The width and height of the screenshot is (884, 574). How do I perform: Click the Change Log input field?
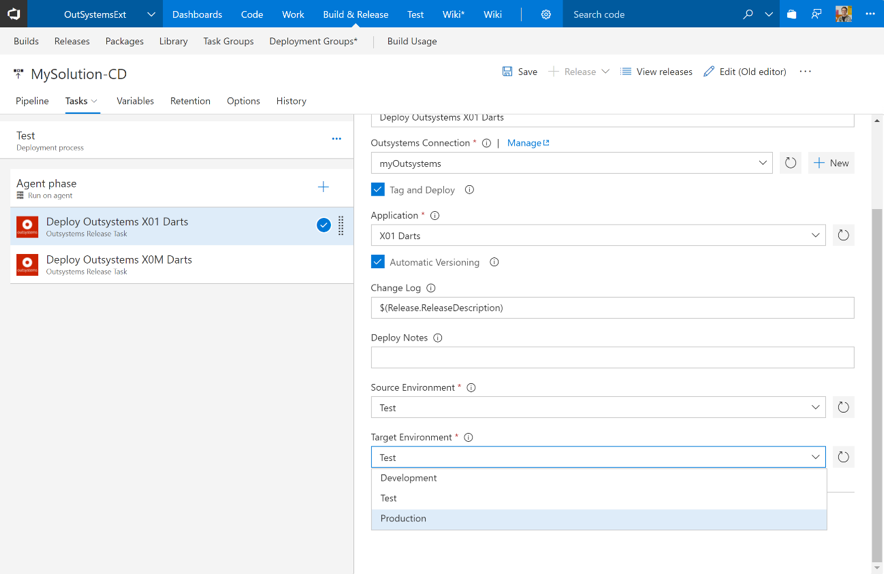pos(612,308)
